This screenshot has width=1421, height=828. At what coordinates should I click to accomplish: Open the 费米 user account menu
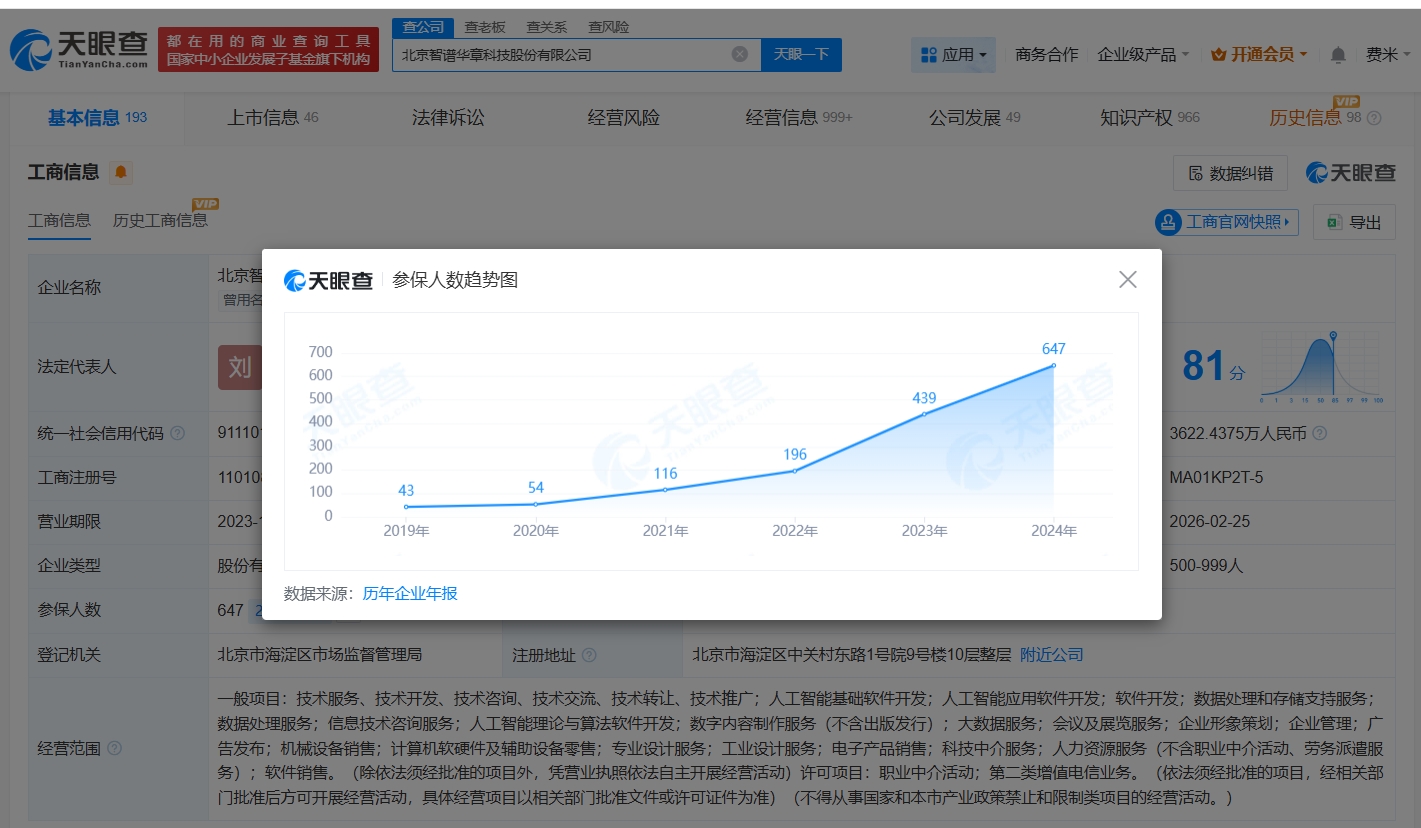(1387, 54)
